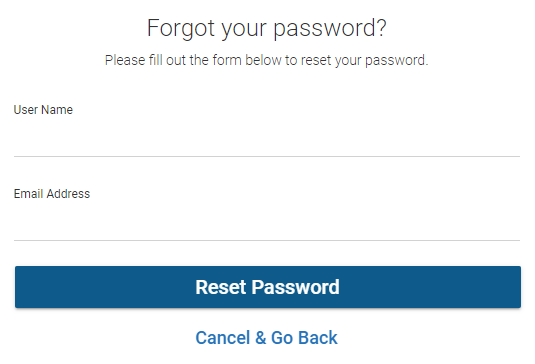The height and width of the screenshot is (364, 535).
Task: Click the "Please fill out the form" instruction text
Action: pos(266,60)
